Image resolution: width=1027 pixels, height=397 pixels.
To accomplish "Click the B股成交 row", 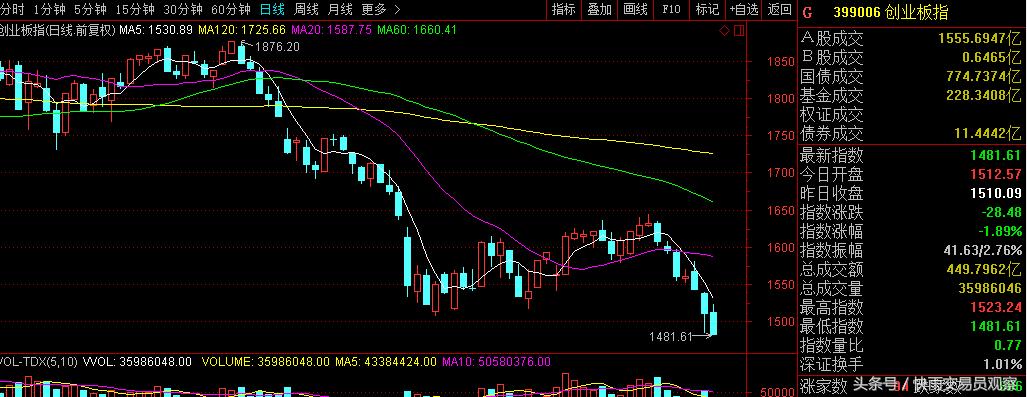I will (911, 58).
